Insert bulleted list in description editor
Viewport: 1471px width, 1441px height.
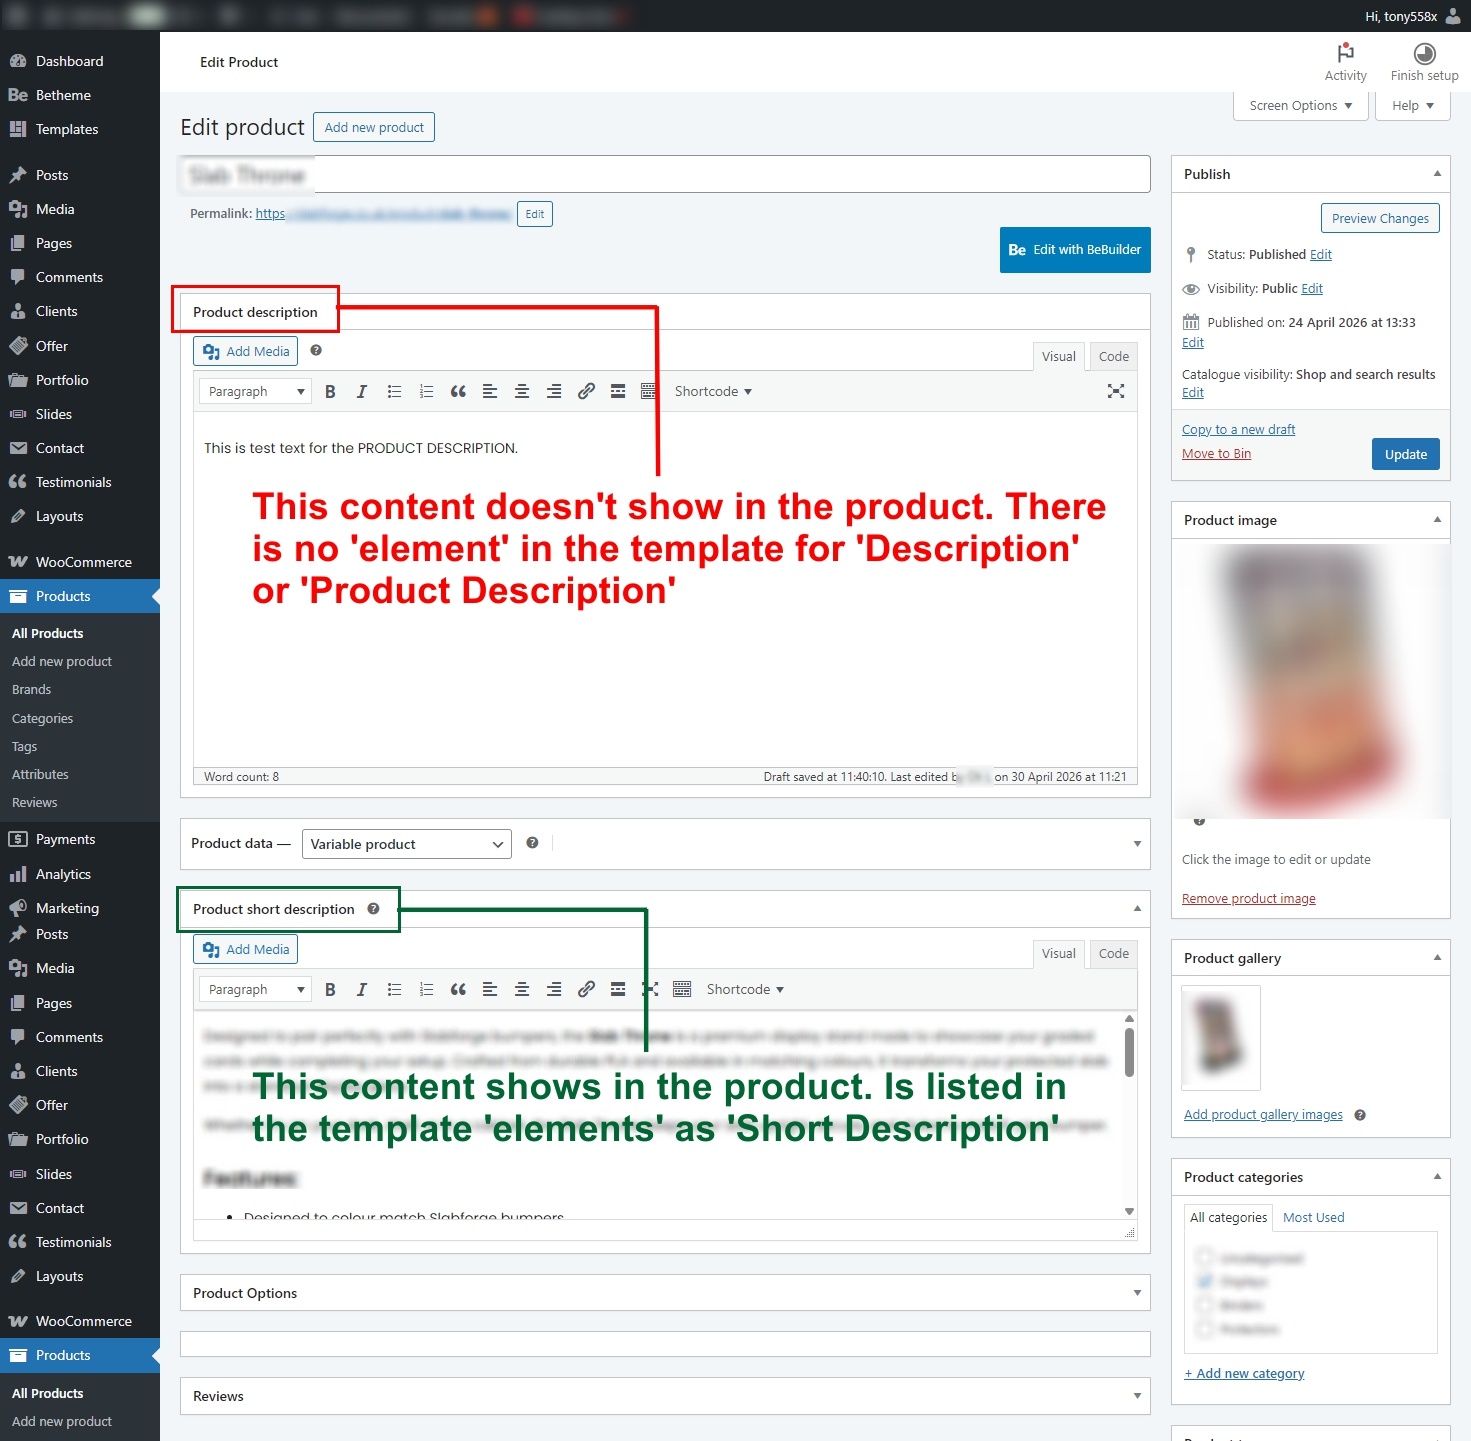(394, 392)
